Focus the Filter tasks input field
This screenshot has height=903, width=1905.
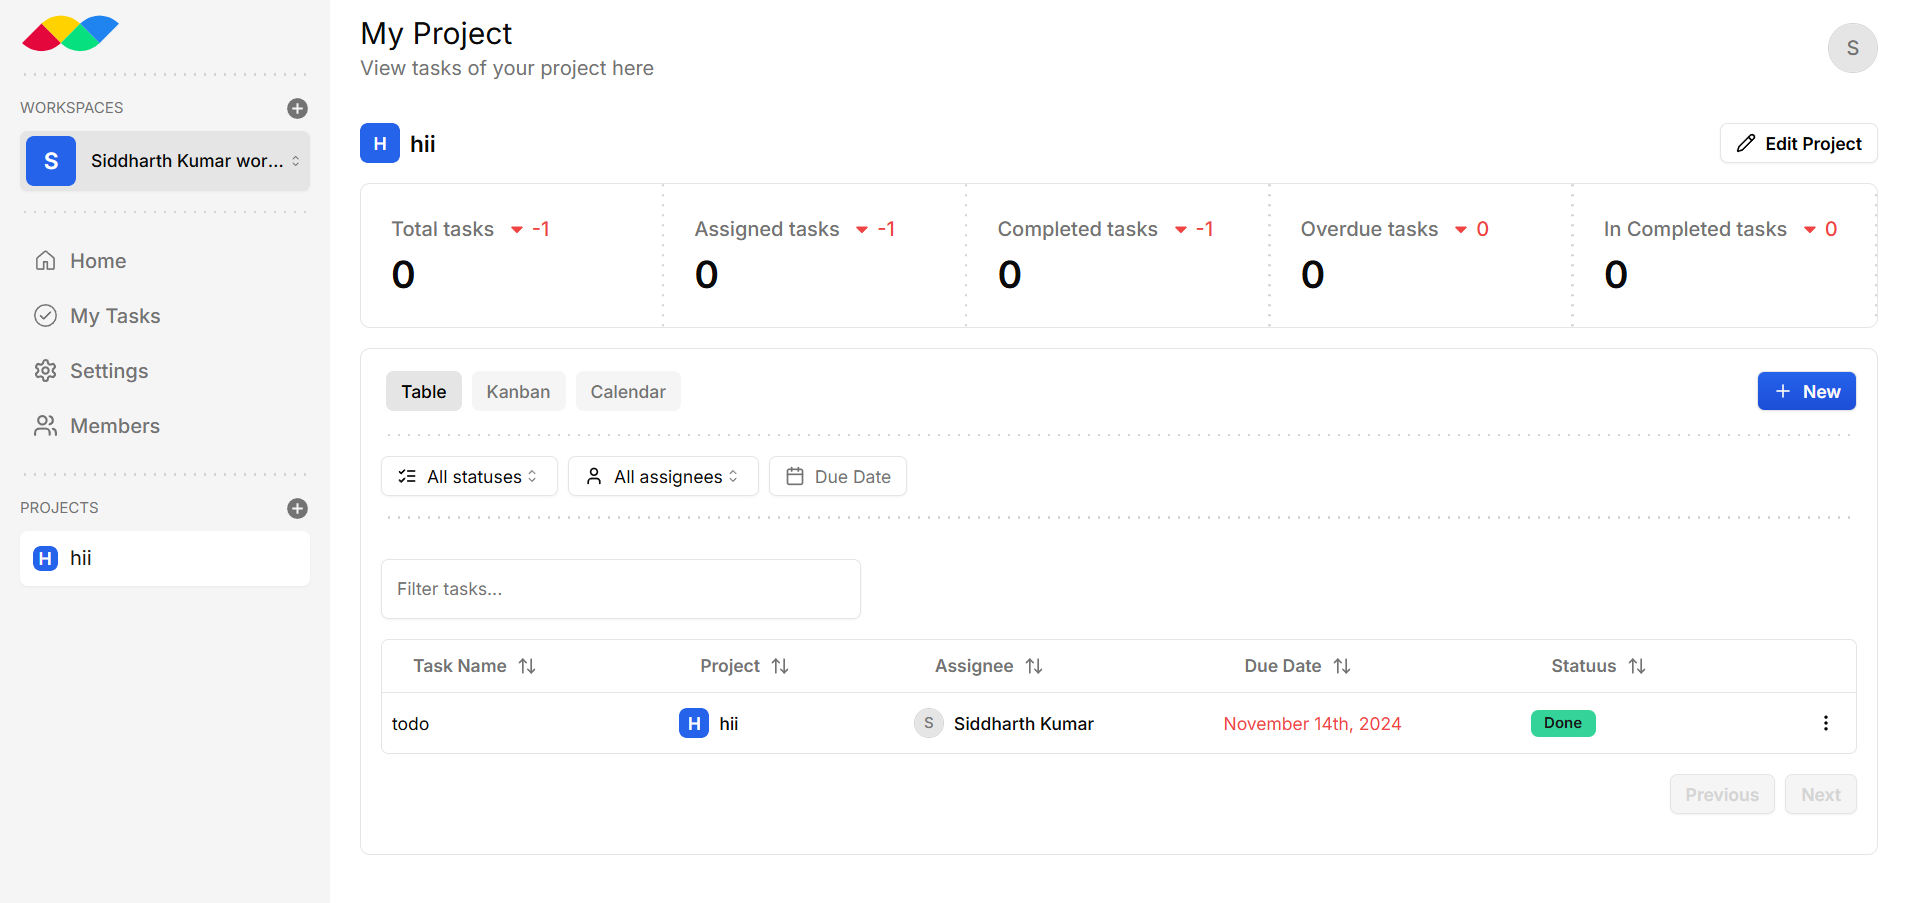[620, 589]
